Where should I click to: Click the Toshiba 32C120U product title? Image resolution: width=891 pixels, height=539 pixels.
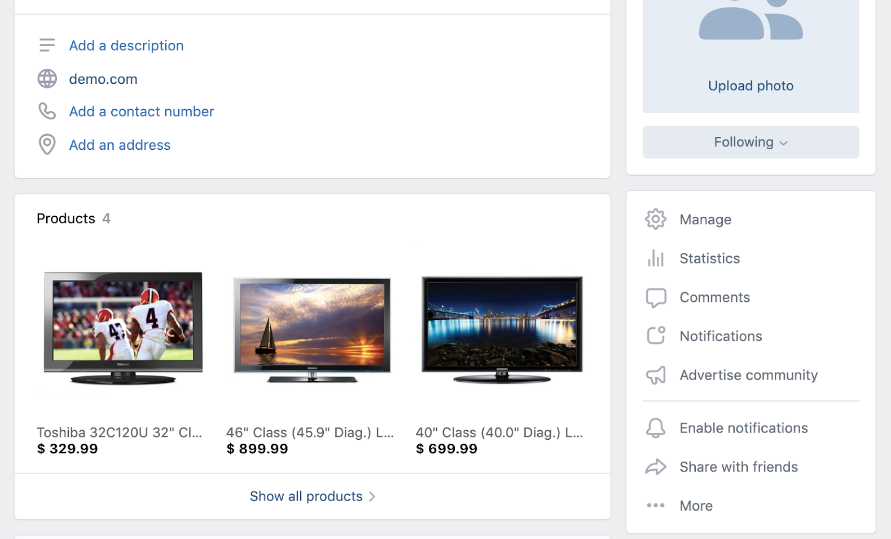pos(119,432)
